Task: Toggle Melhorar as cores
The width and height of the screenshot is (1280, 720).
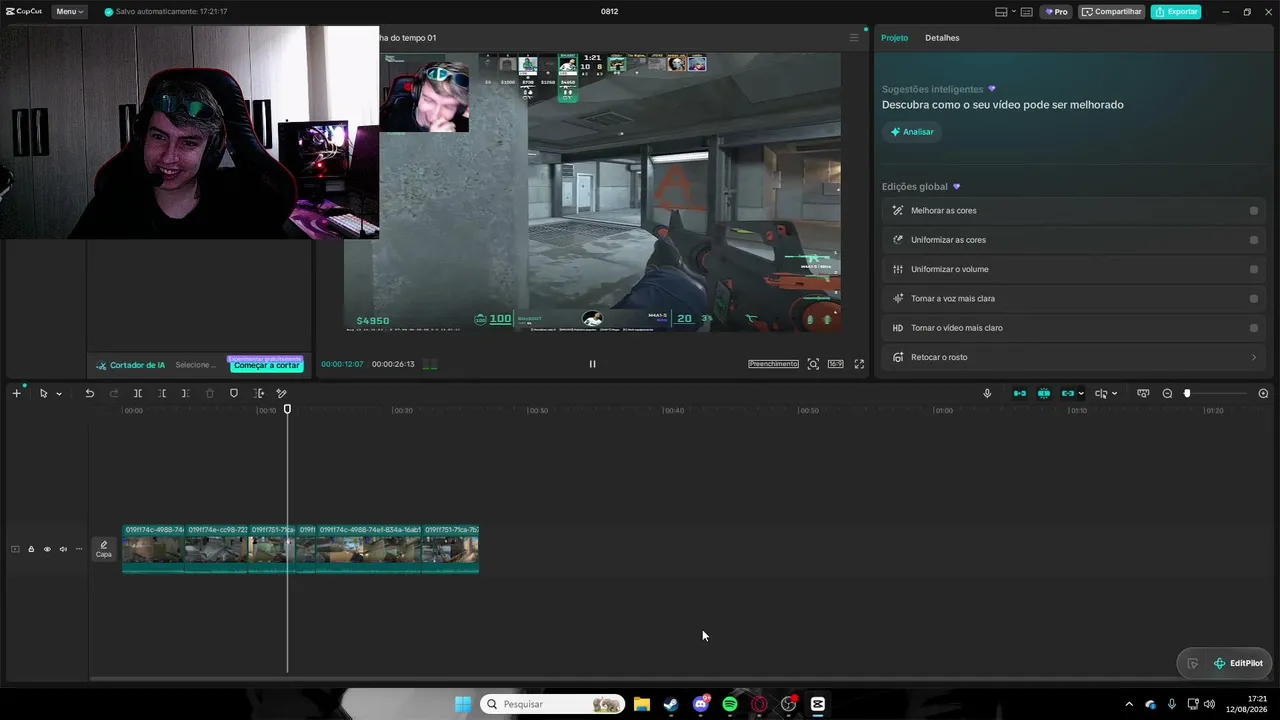Action: (1254, 211)
